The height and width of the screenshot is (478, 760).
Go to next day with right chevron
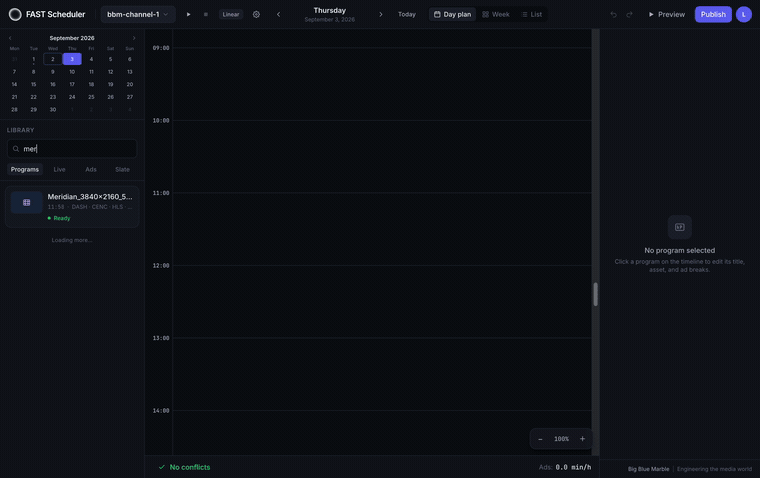point(380,15)
